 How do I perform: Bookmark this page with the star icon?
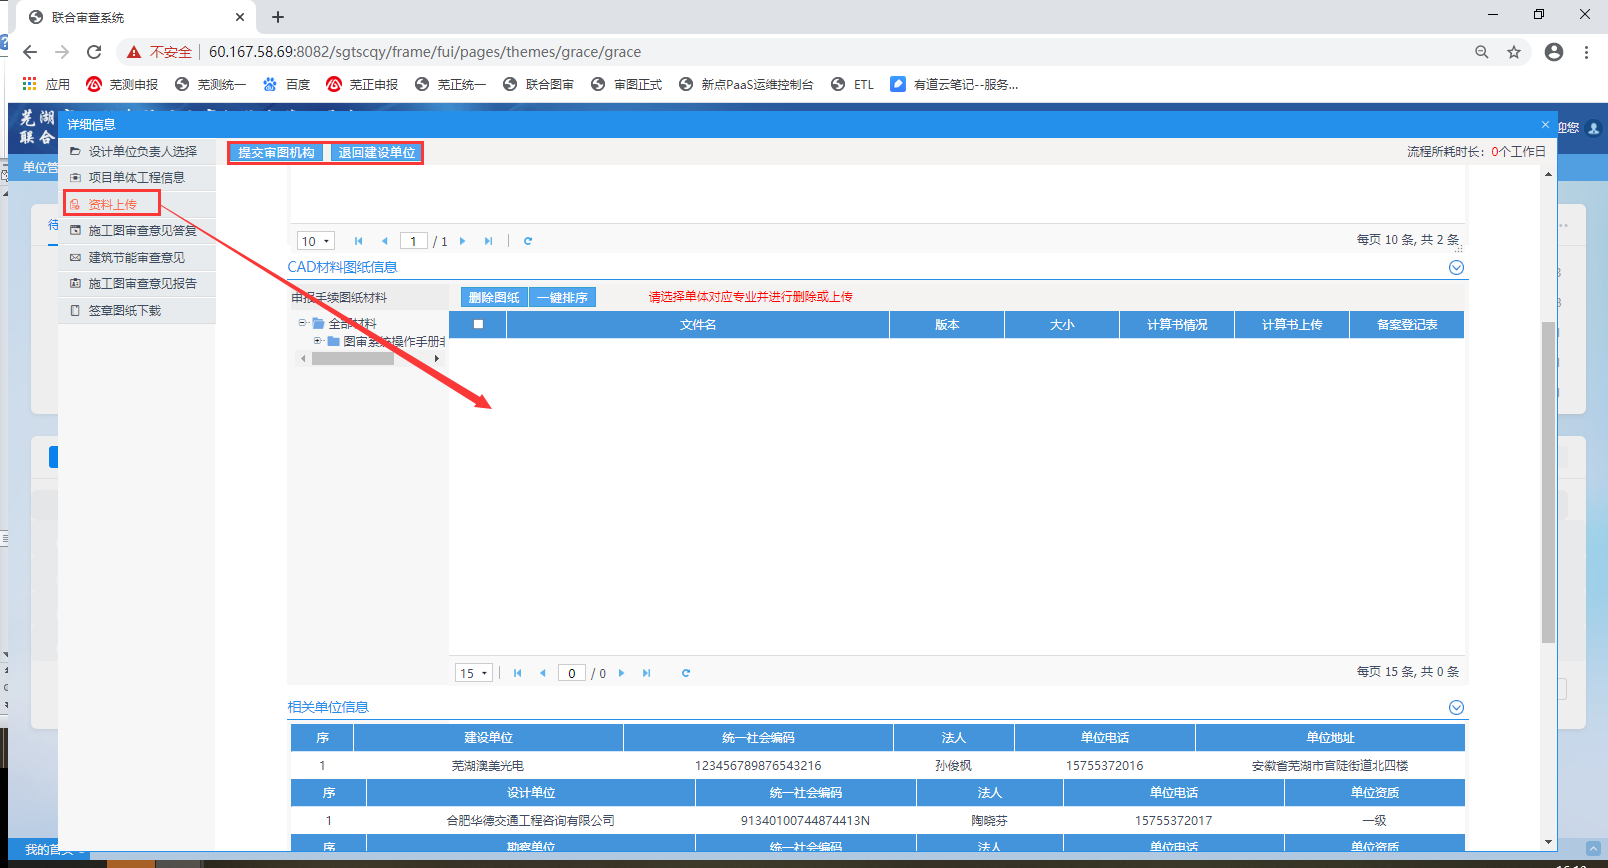click(x=1514, y=52)
